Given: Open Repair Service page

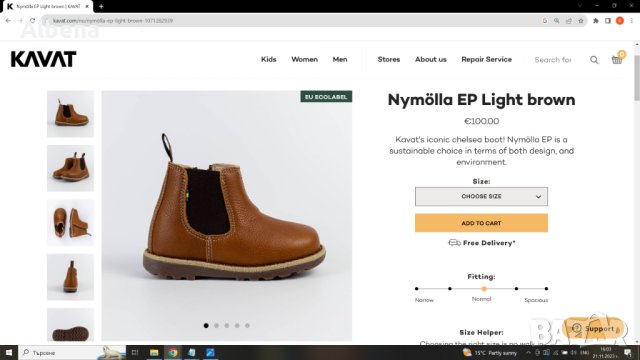Looking at the screenshot, I should (x=487, y=60).
